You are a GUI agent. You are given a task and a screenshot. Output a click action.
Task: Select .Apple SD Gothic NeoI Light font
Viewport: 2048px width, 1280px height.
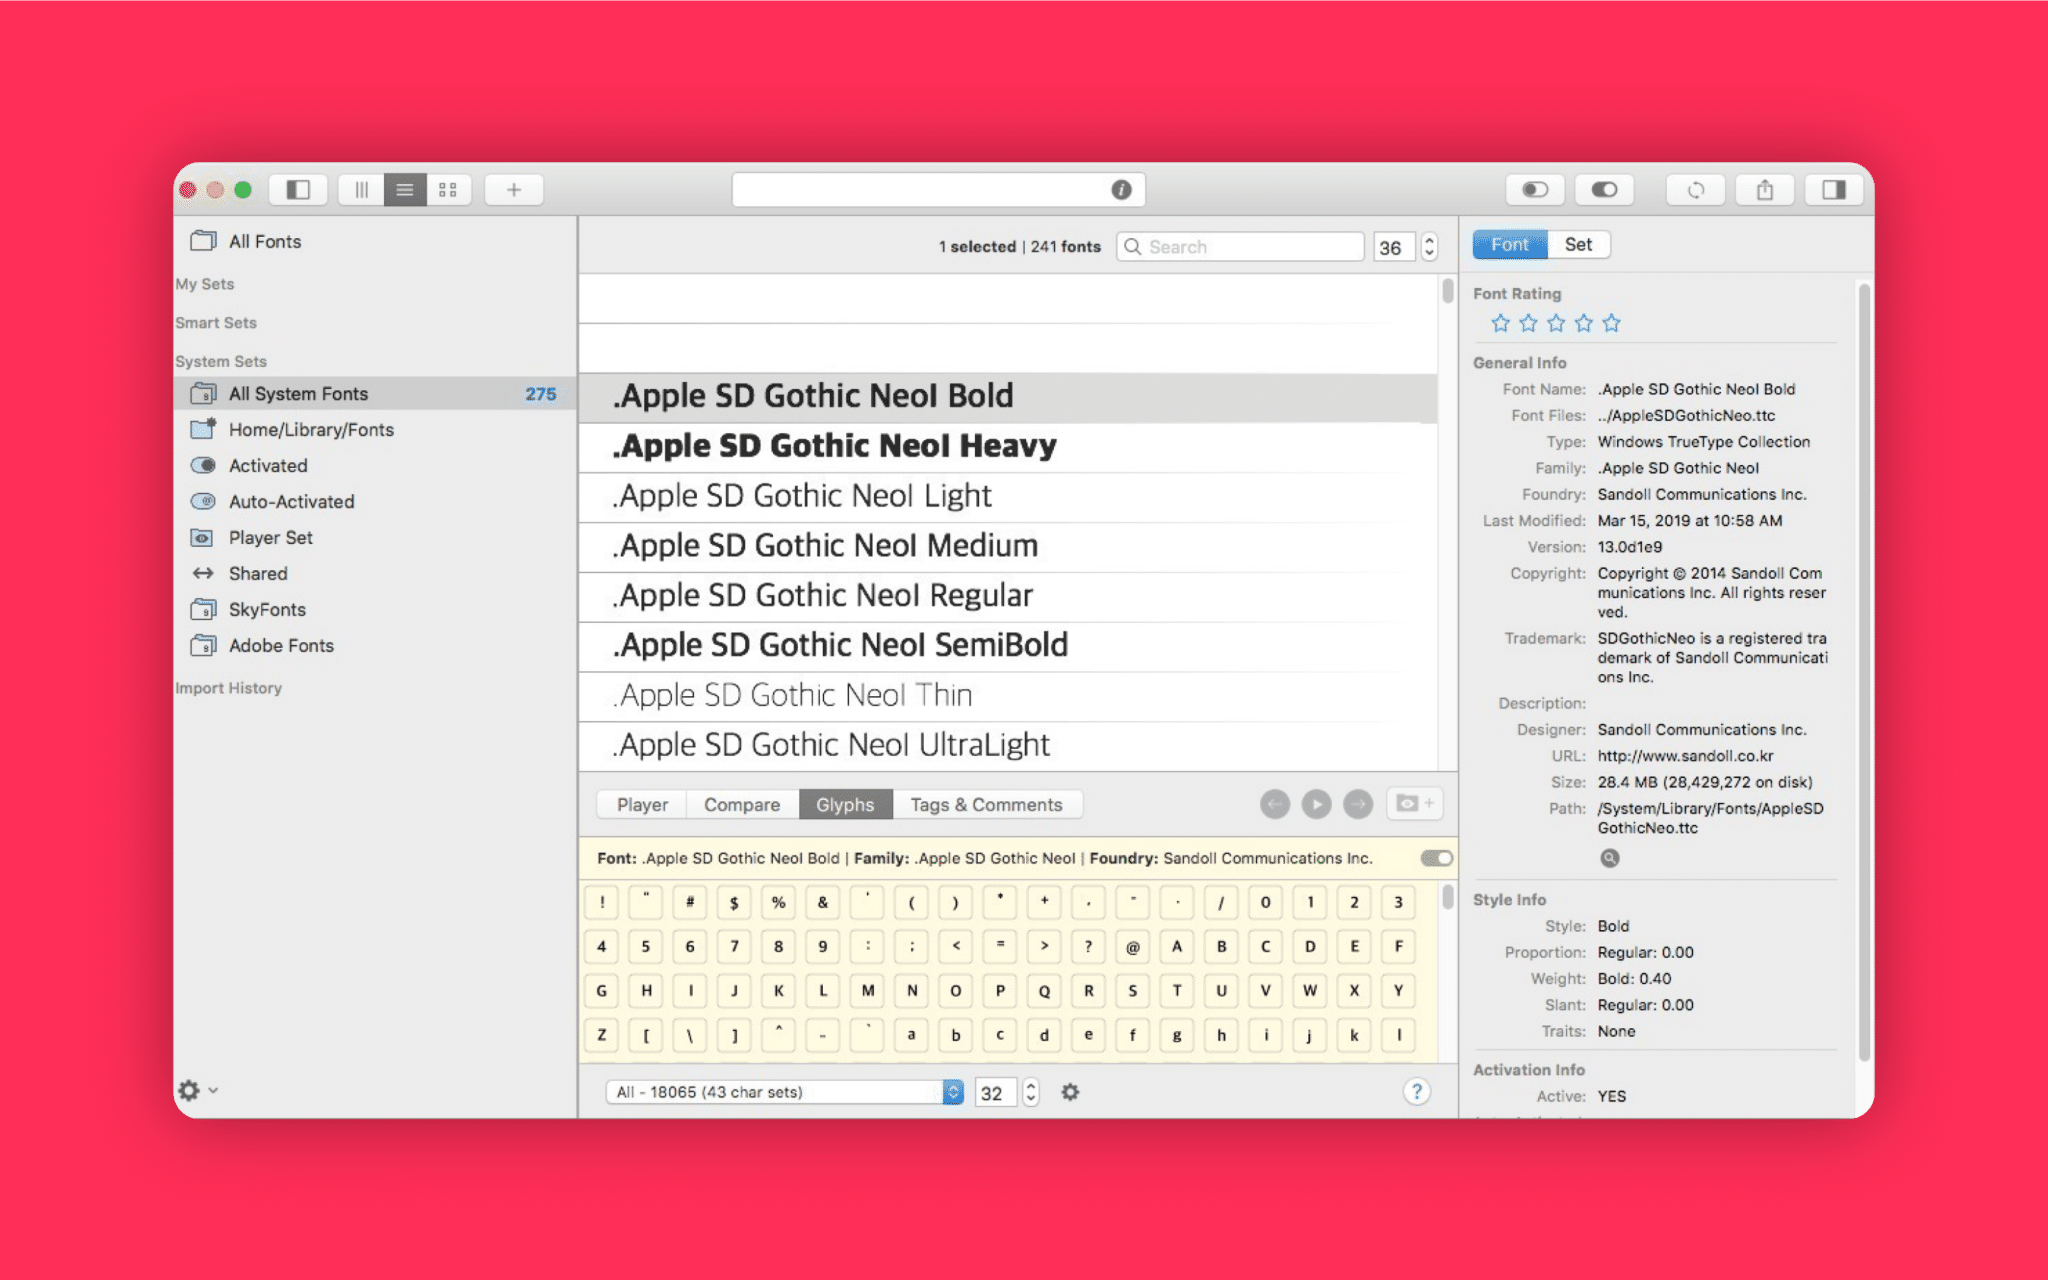click(1008, 497)
